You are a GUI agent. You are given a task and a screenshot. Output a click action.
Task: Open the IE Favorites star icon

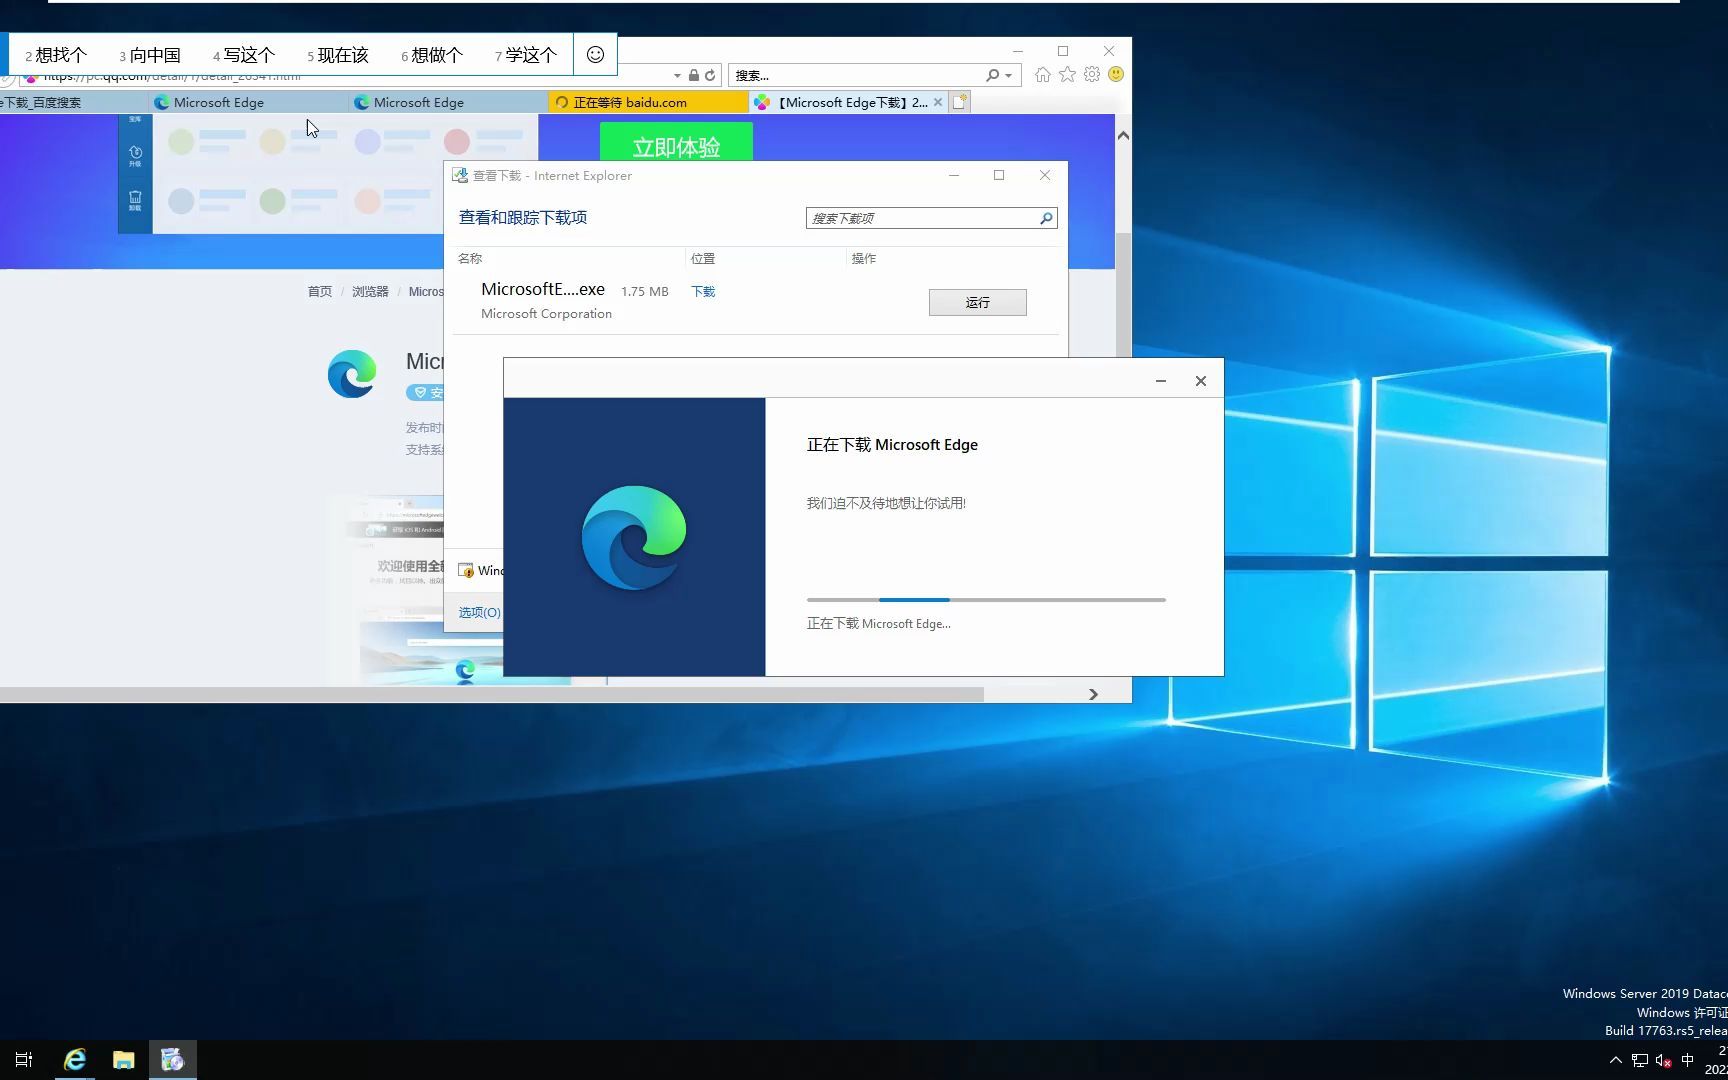coord(1068,75)
